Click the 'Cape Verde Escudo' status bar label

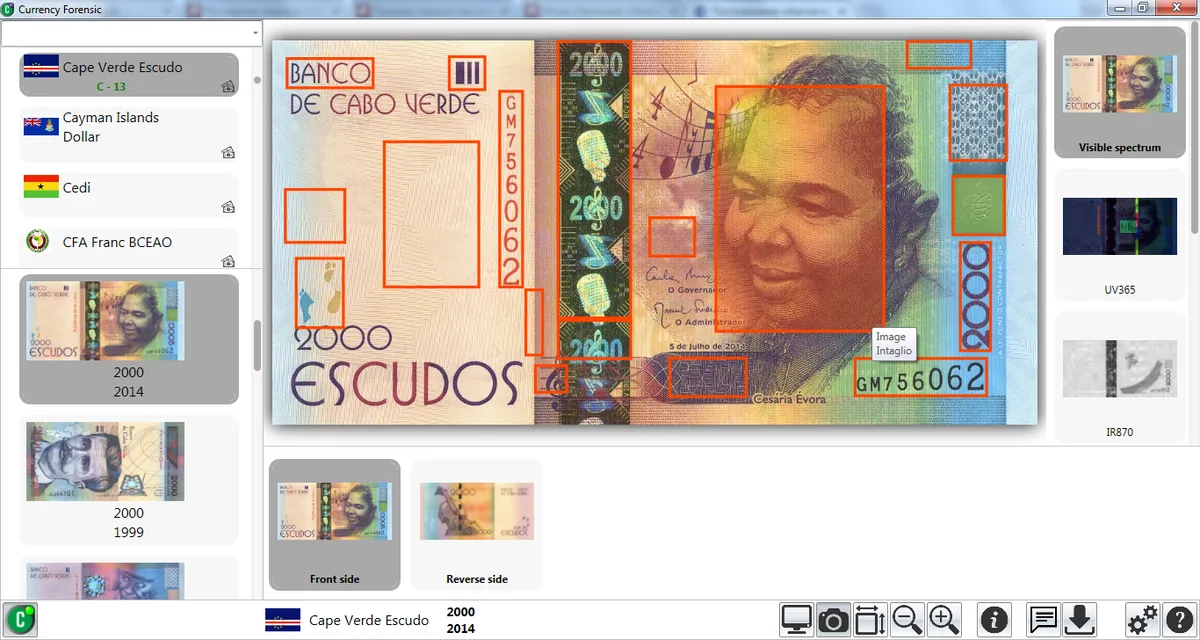point(369,620)
